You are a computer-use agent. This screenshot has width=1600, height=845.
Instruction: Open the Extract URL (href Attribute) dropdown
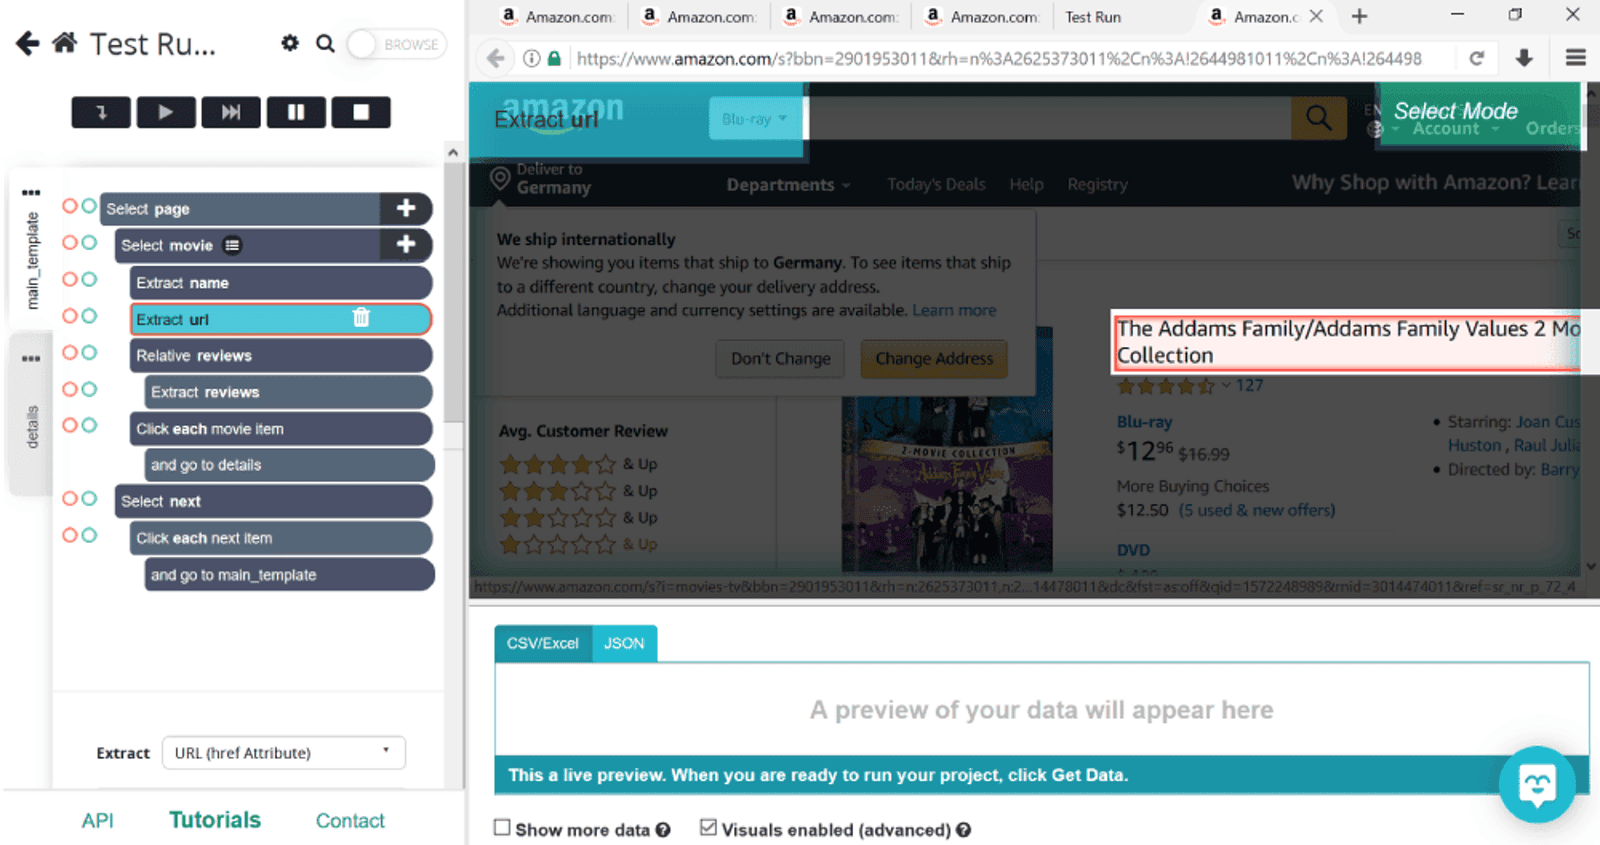point(284,753)
